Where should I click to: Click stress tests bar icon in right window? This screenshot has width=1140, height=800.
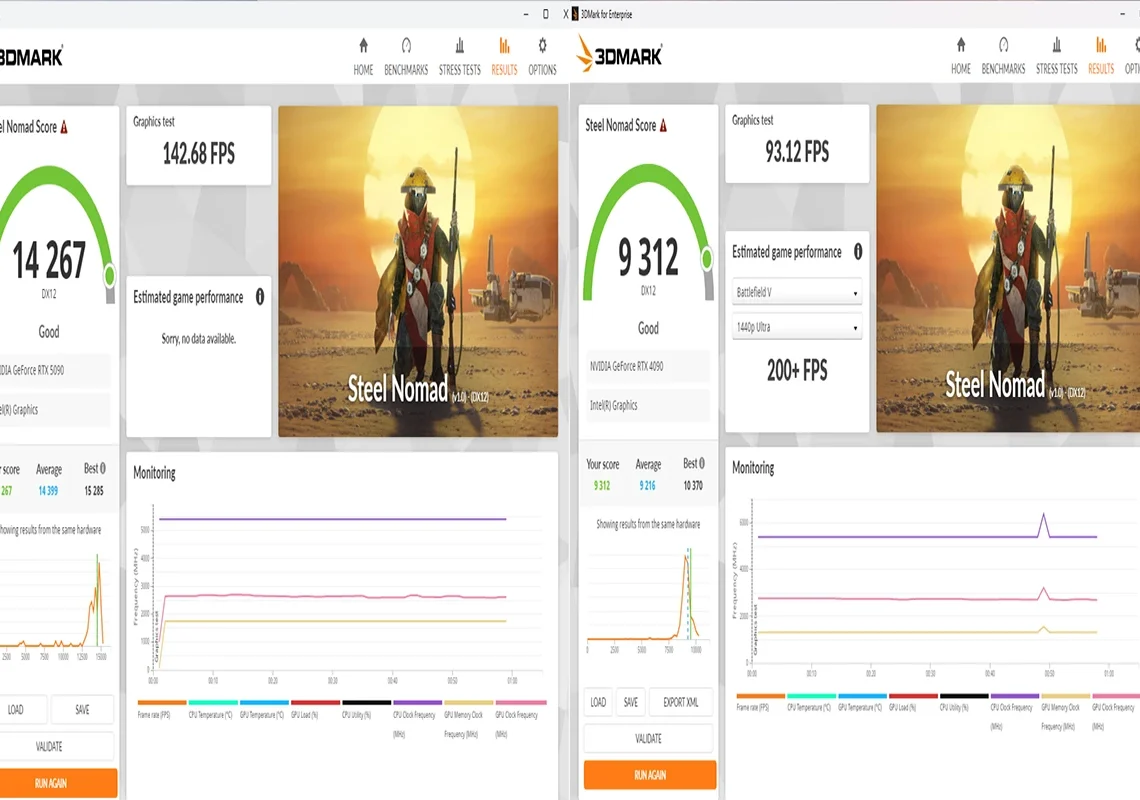click(1057, 45)
